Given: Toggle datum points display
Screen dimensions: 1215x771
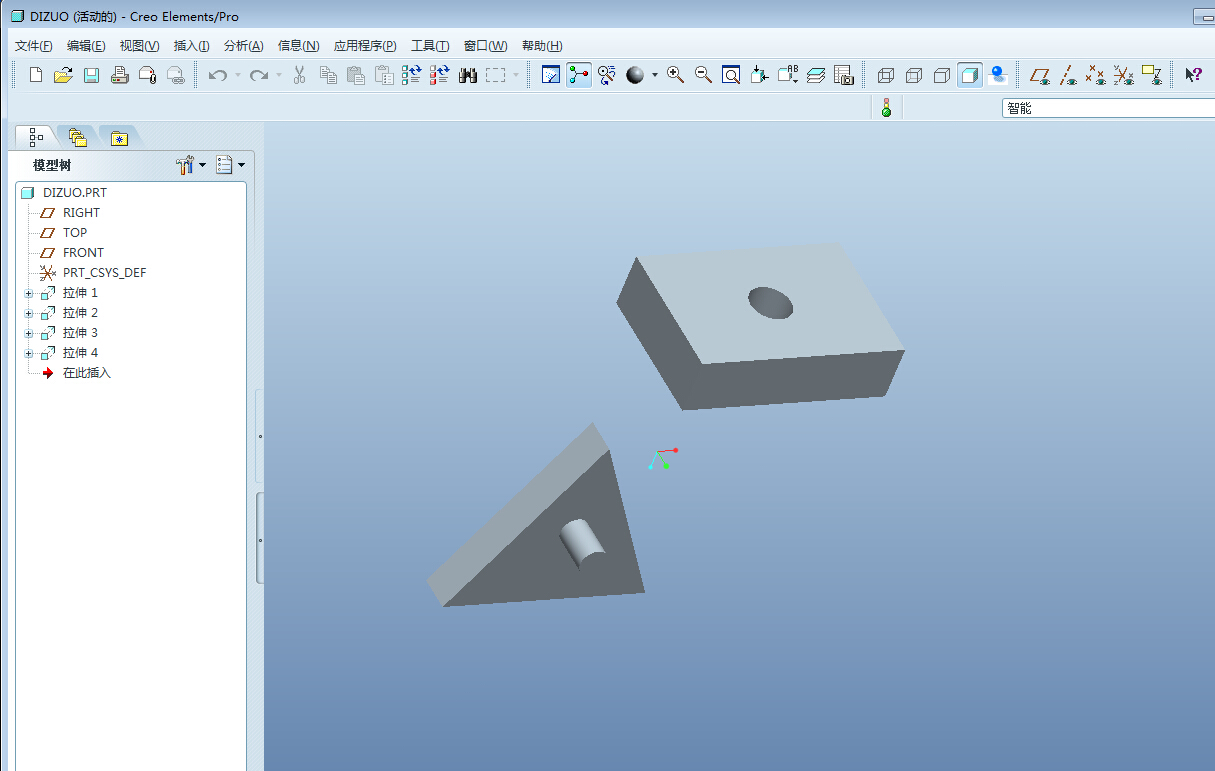Looking at the screenshot, I should [x=1097, y=75].
